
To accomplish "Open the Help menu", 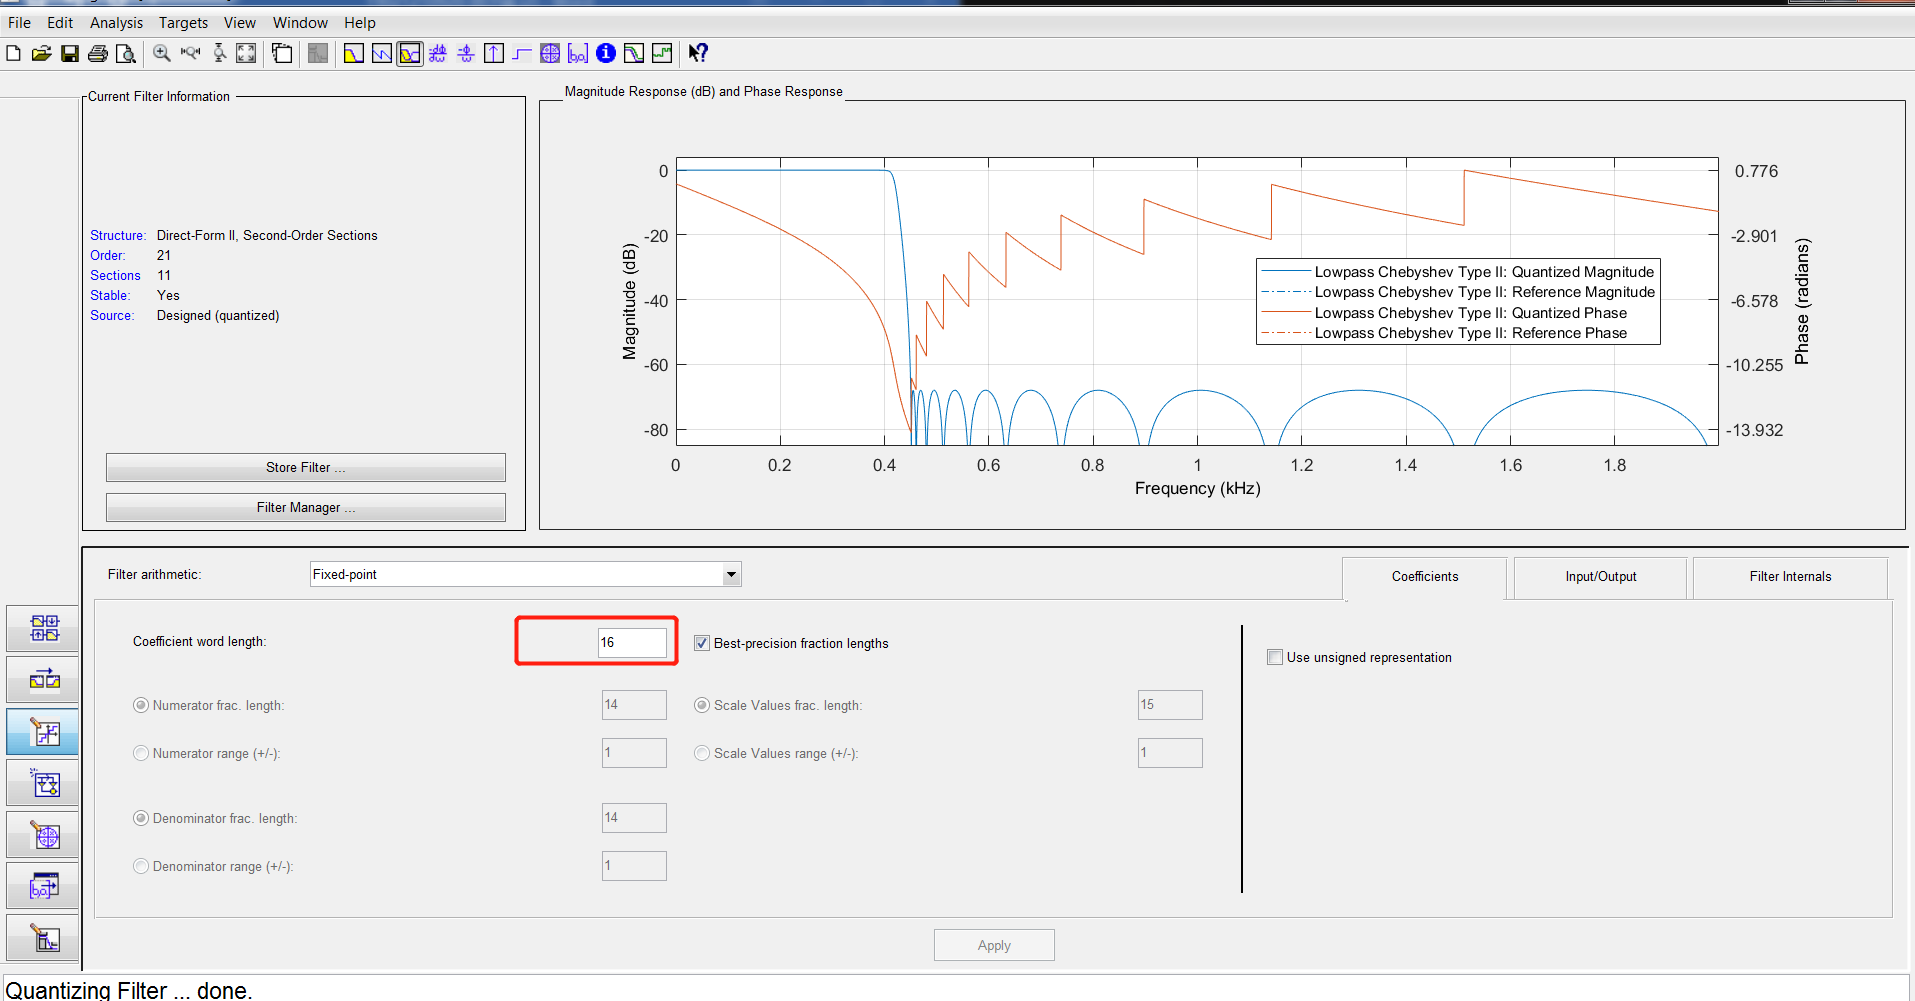I will point(360,22).
